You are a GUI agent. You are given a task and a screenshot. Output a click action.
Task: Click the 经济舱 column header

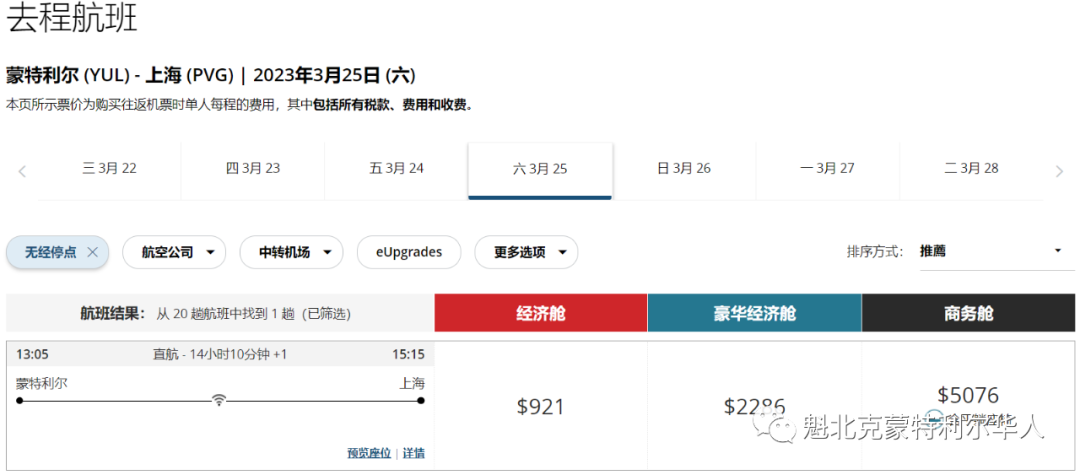click(x=541, y=313)
